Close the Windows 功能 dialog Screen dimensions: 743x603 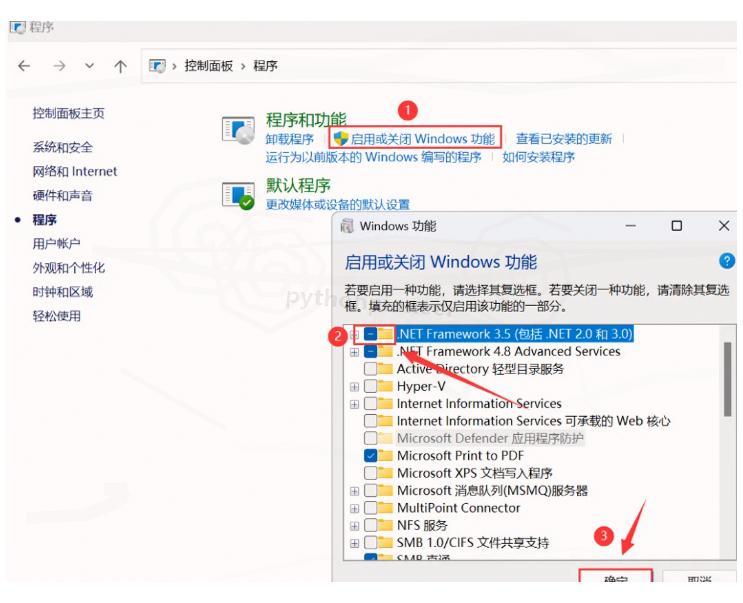[724, 226]
